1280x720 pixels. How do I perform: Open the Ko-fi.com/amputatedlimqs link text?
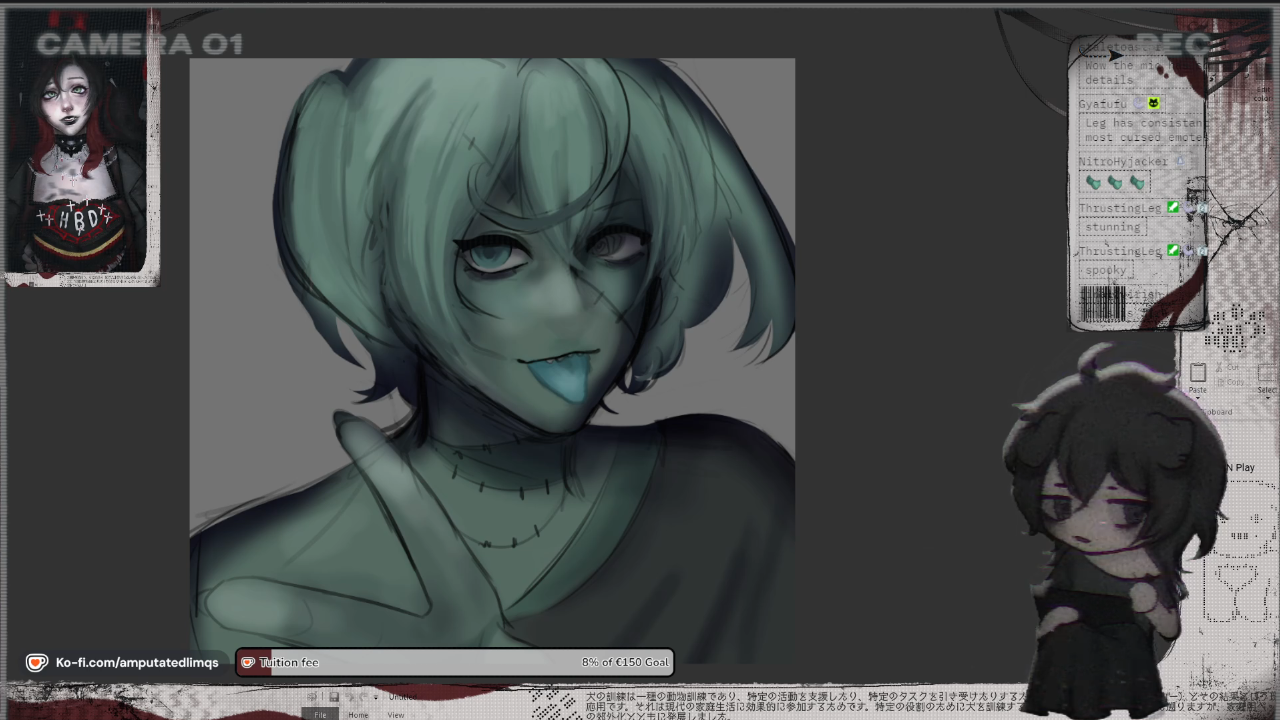(137, 662)
